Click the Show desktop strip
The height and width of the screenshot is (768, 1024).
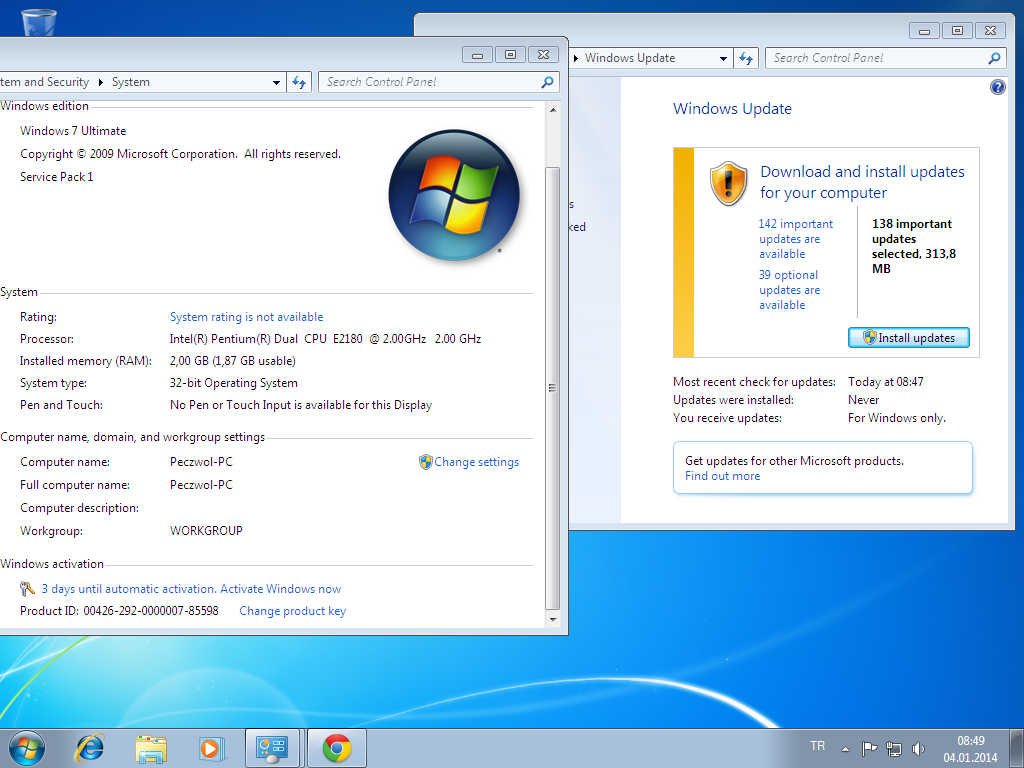click(1017, 748)
